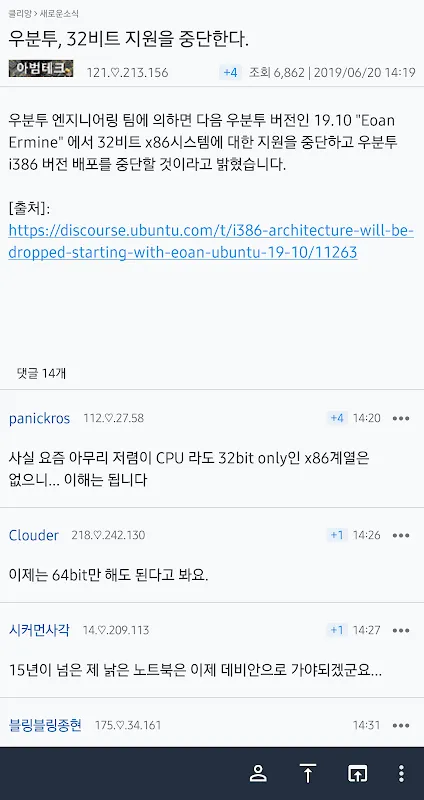The width and height of the screenshot is (424, 800).
Task: Tap the +4 likes on panickros comment
Action: [337, 418]
